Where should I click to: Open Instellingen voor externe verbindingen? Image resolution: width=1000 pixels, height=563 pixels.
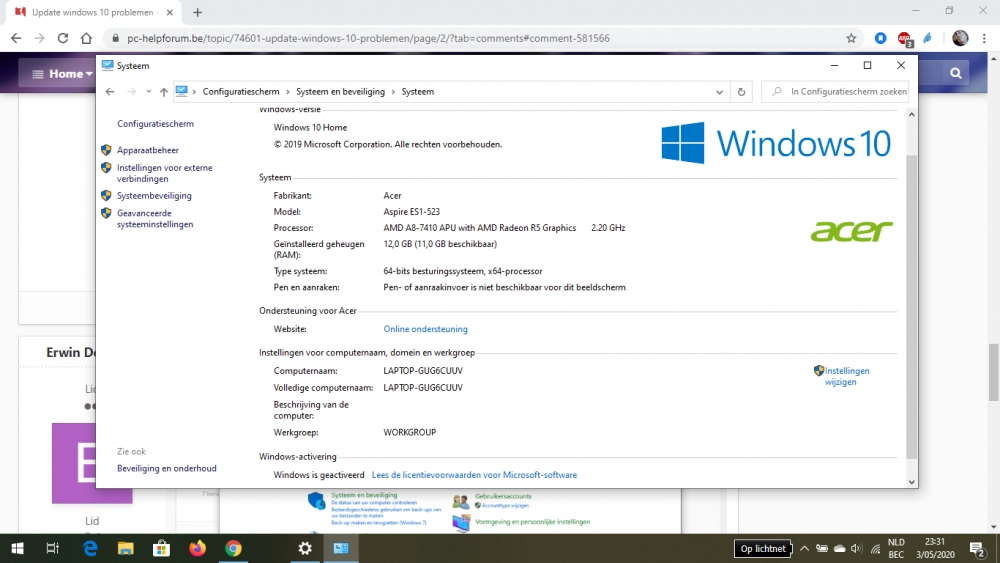(x=165, y=173)
